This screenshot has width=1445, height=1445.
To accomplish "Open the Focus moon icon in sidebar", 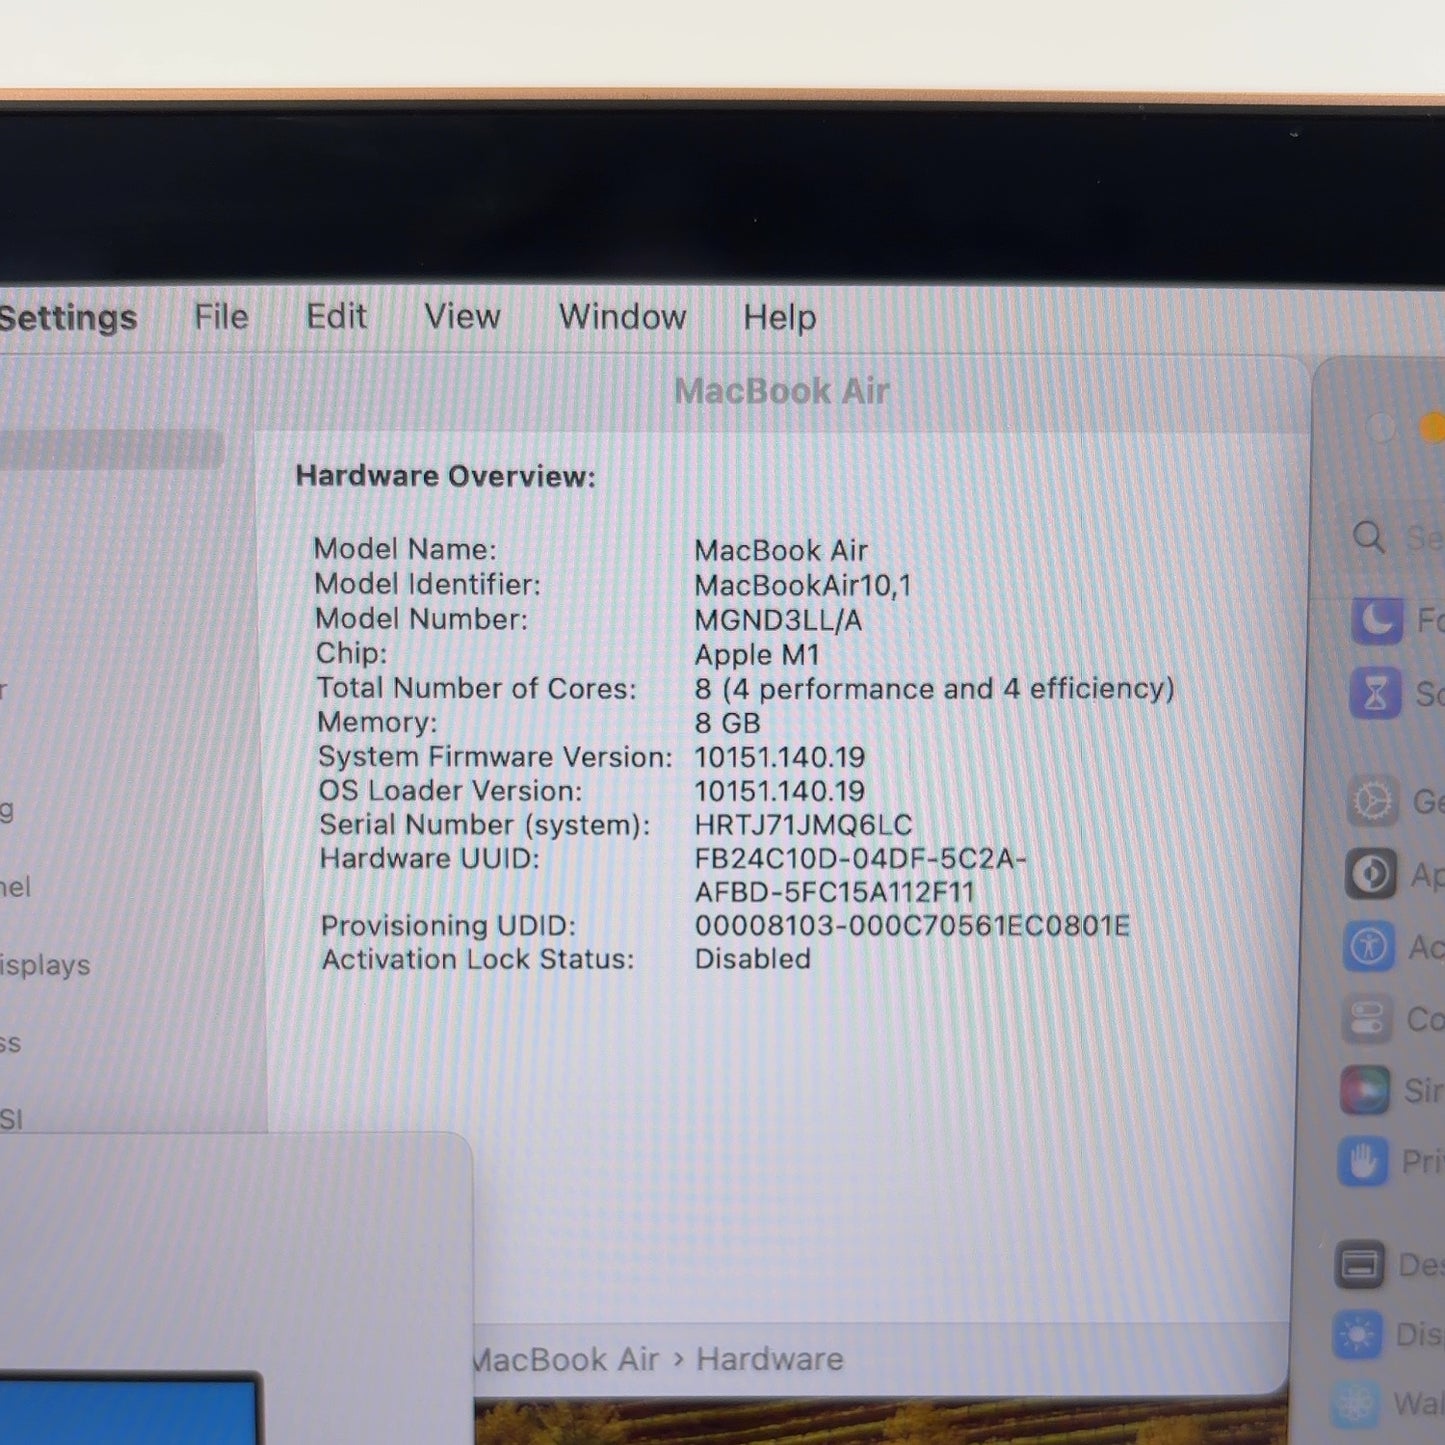I will click(x=1378, y=620).
